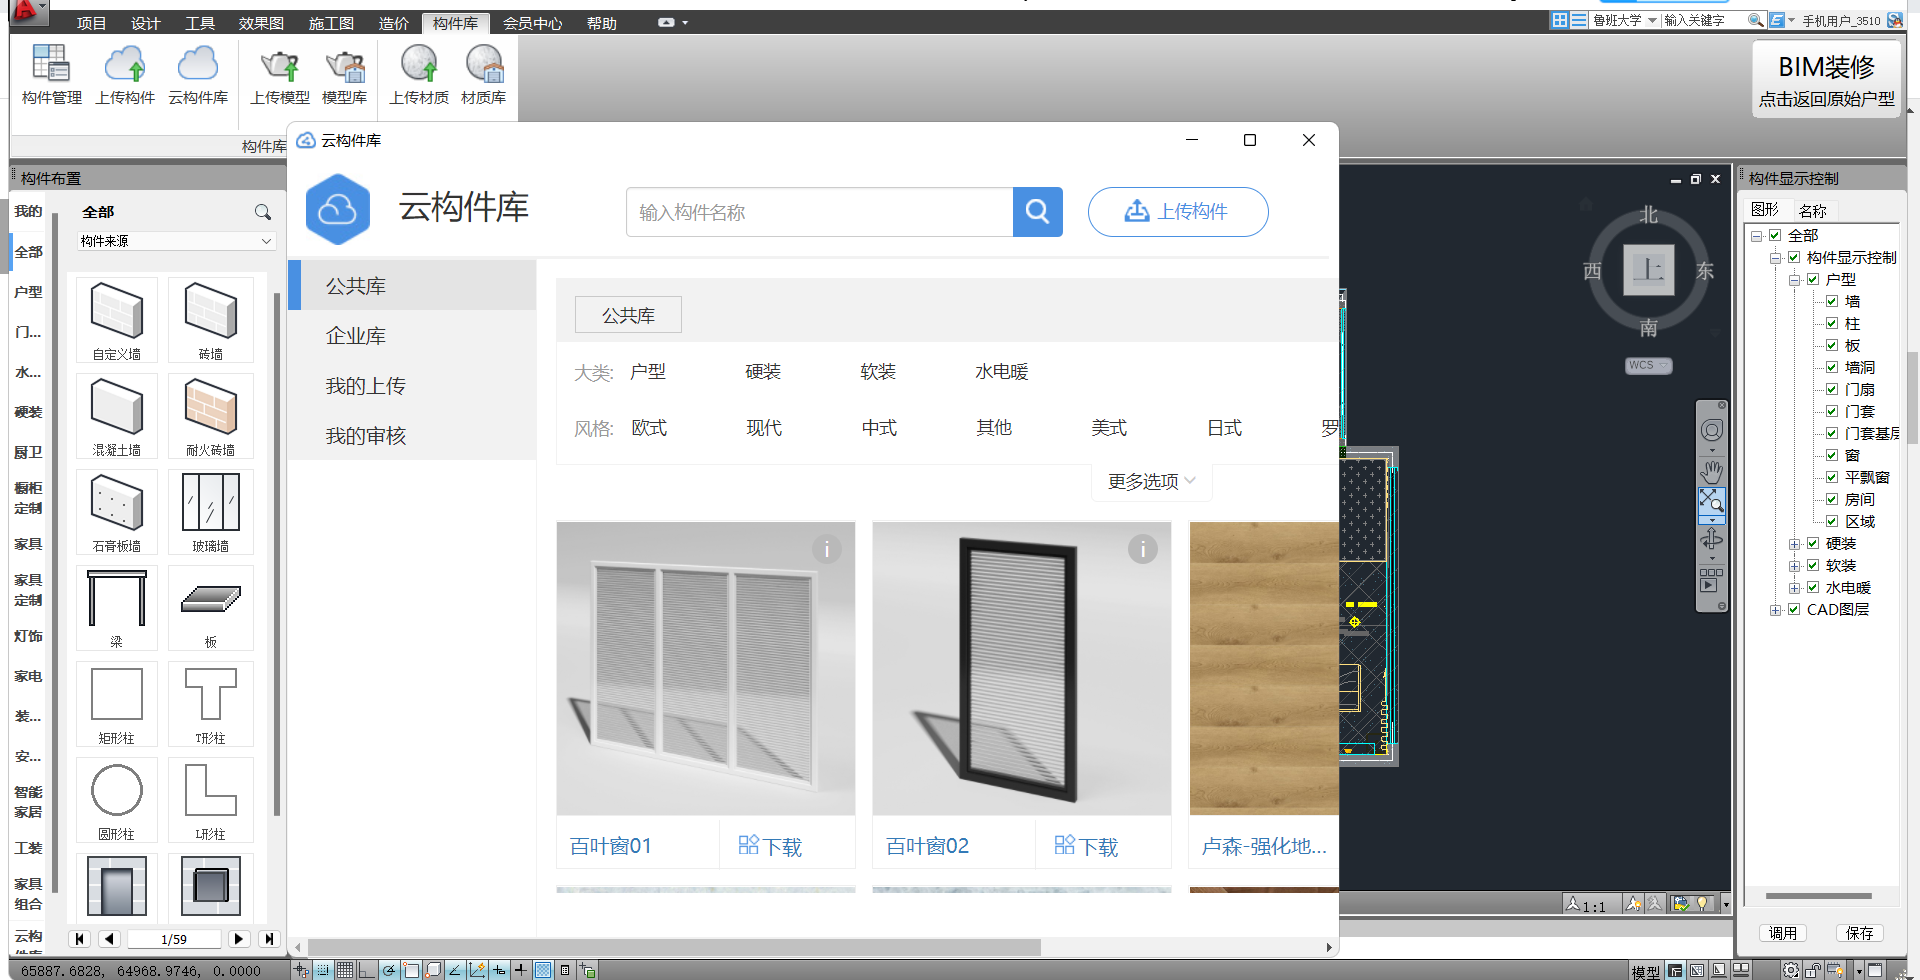Select the T形柱 component
The height and width of the screenshot is (980, 1920).
(210, 704)
